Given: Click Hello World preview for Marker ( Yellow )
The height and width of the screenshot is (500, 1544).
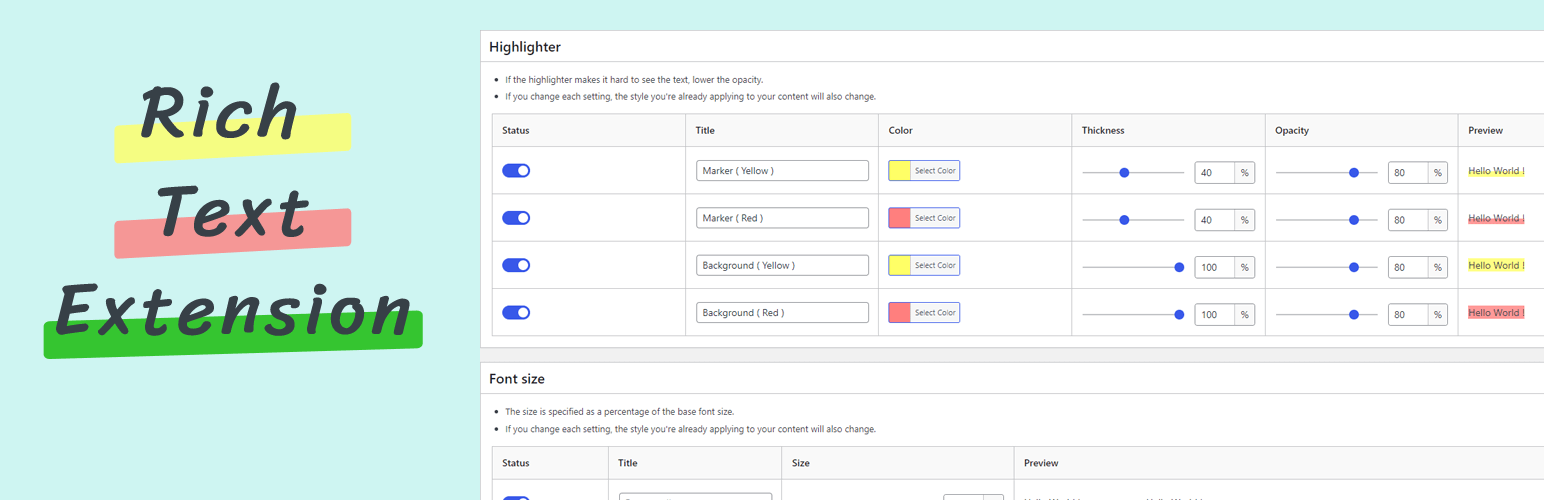Looking at the screenshot, I should click(1496, 171).
